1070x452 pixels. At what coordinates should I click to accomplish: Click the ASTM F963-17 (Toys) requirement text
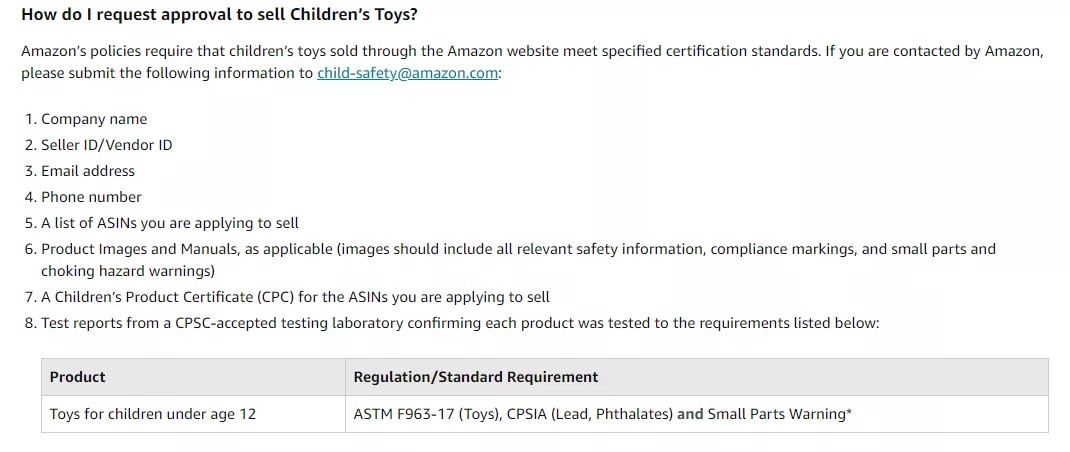pos(427,414)
